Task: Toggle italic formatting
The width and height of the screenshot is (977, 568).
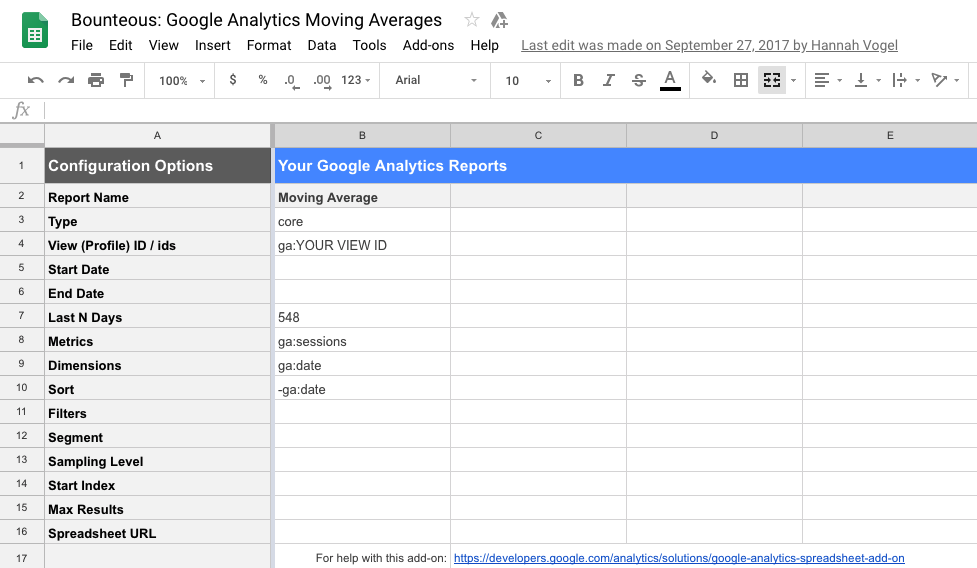Action: pyautogui.click(x=609, y=80)
